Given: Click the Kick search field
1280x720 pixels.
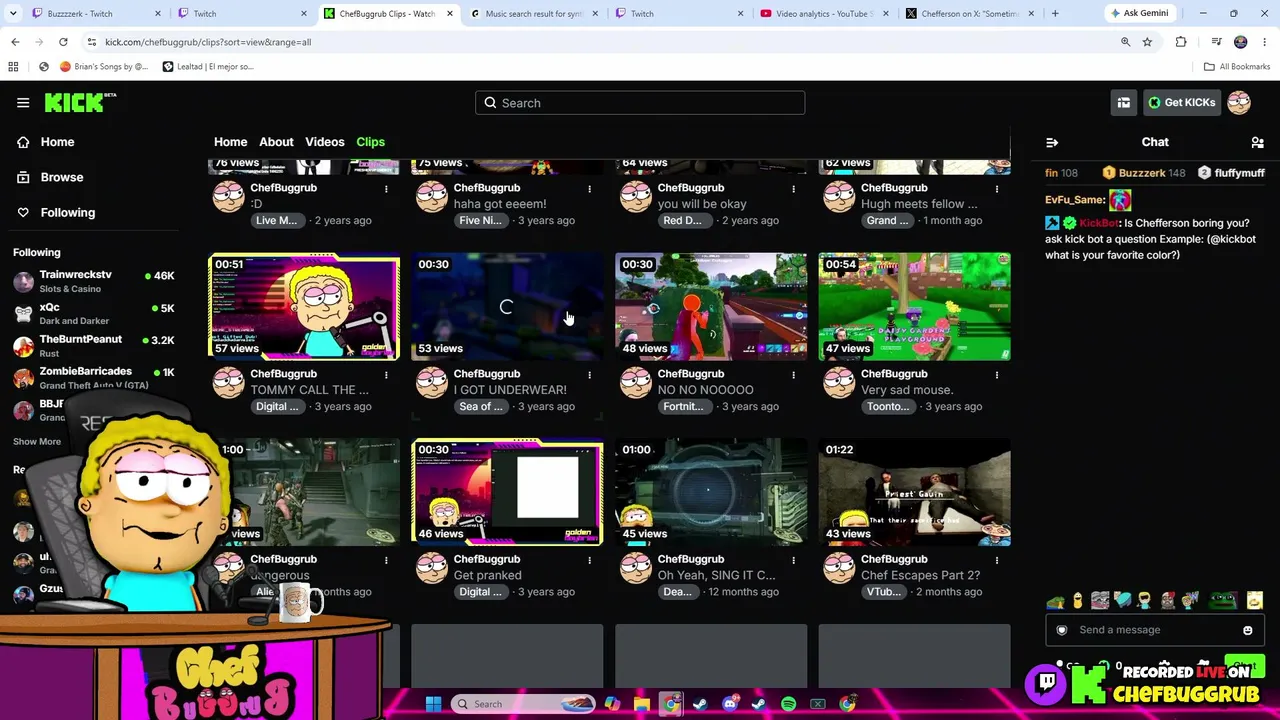Looking at the screenshot, I should click(x=640, y=103).
